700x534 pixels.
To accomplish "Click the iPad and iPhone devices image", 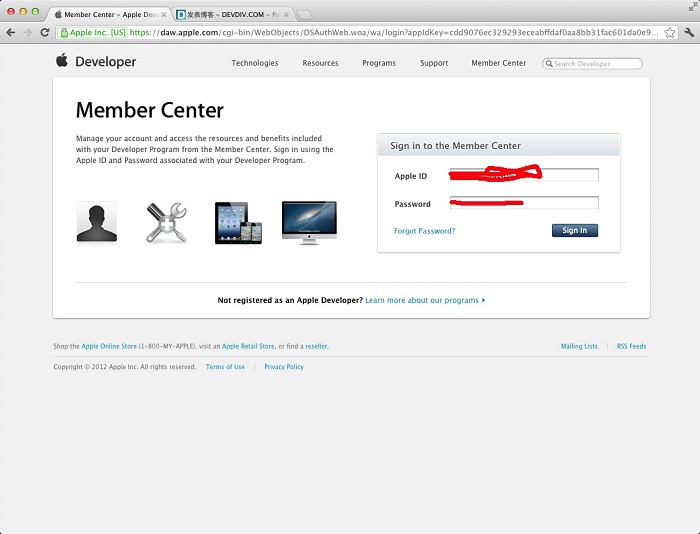I will coord(238,223).
